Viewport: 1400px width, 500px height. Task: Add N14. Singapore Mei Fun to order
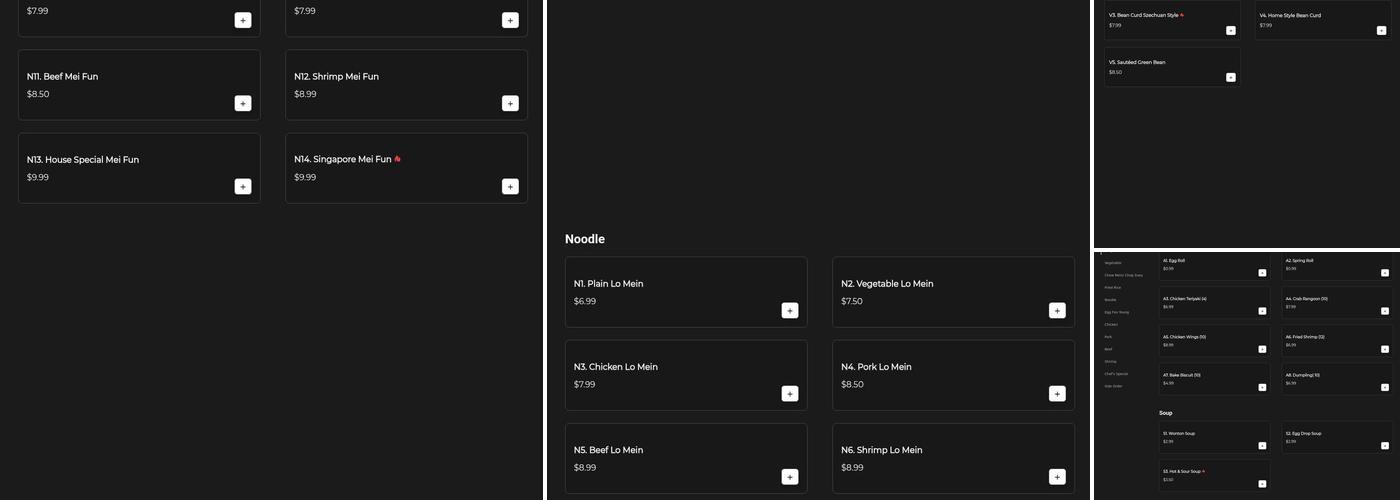click(x=510, y=186)
